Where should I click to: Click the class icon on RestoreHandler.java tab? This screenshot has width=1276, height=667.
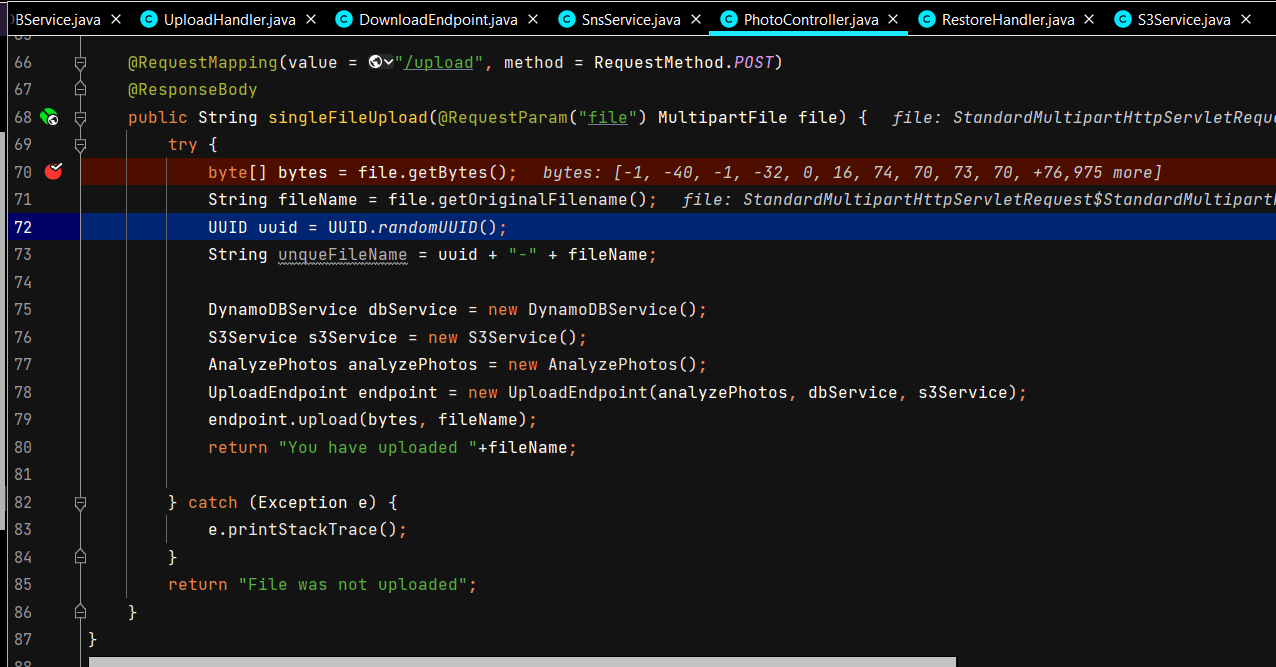tap(927, 19)
